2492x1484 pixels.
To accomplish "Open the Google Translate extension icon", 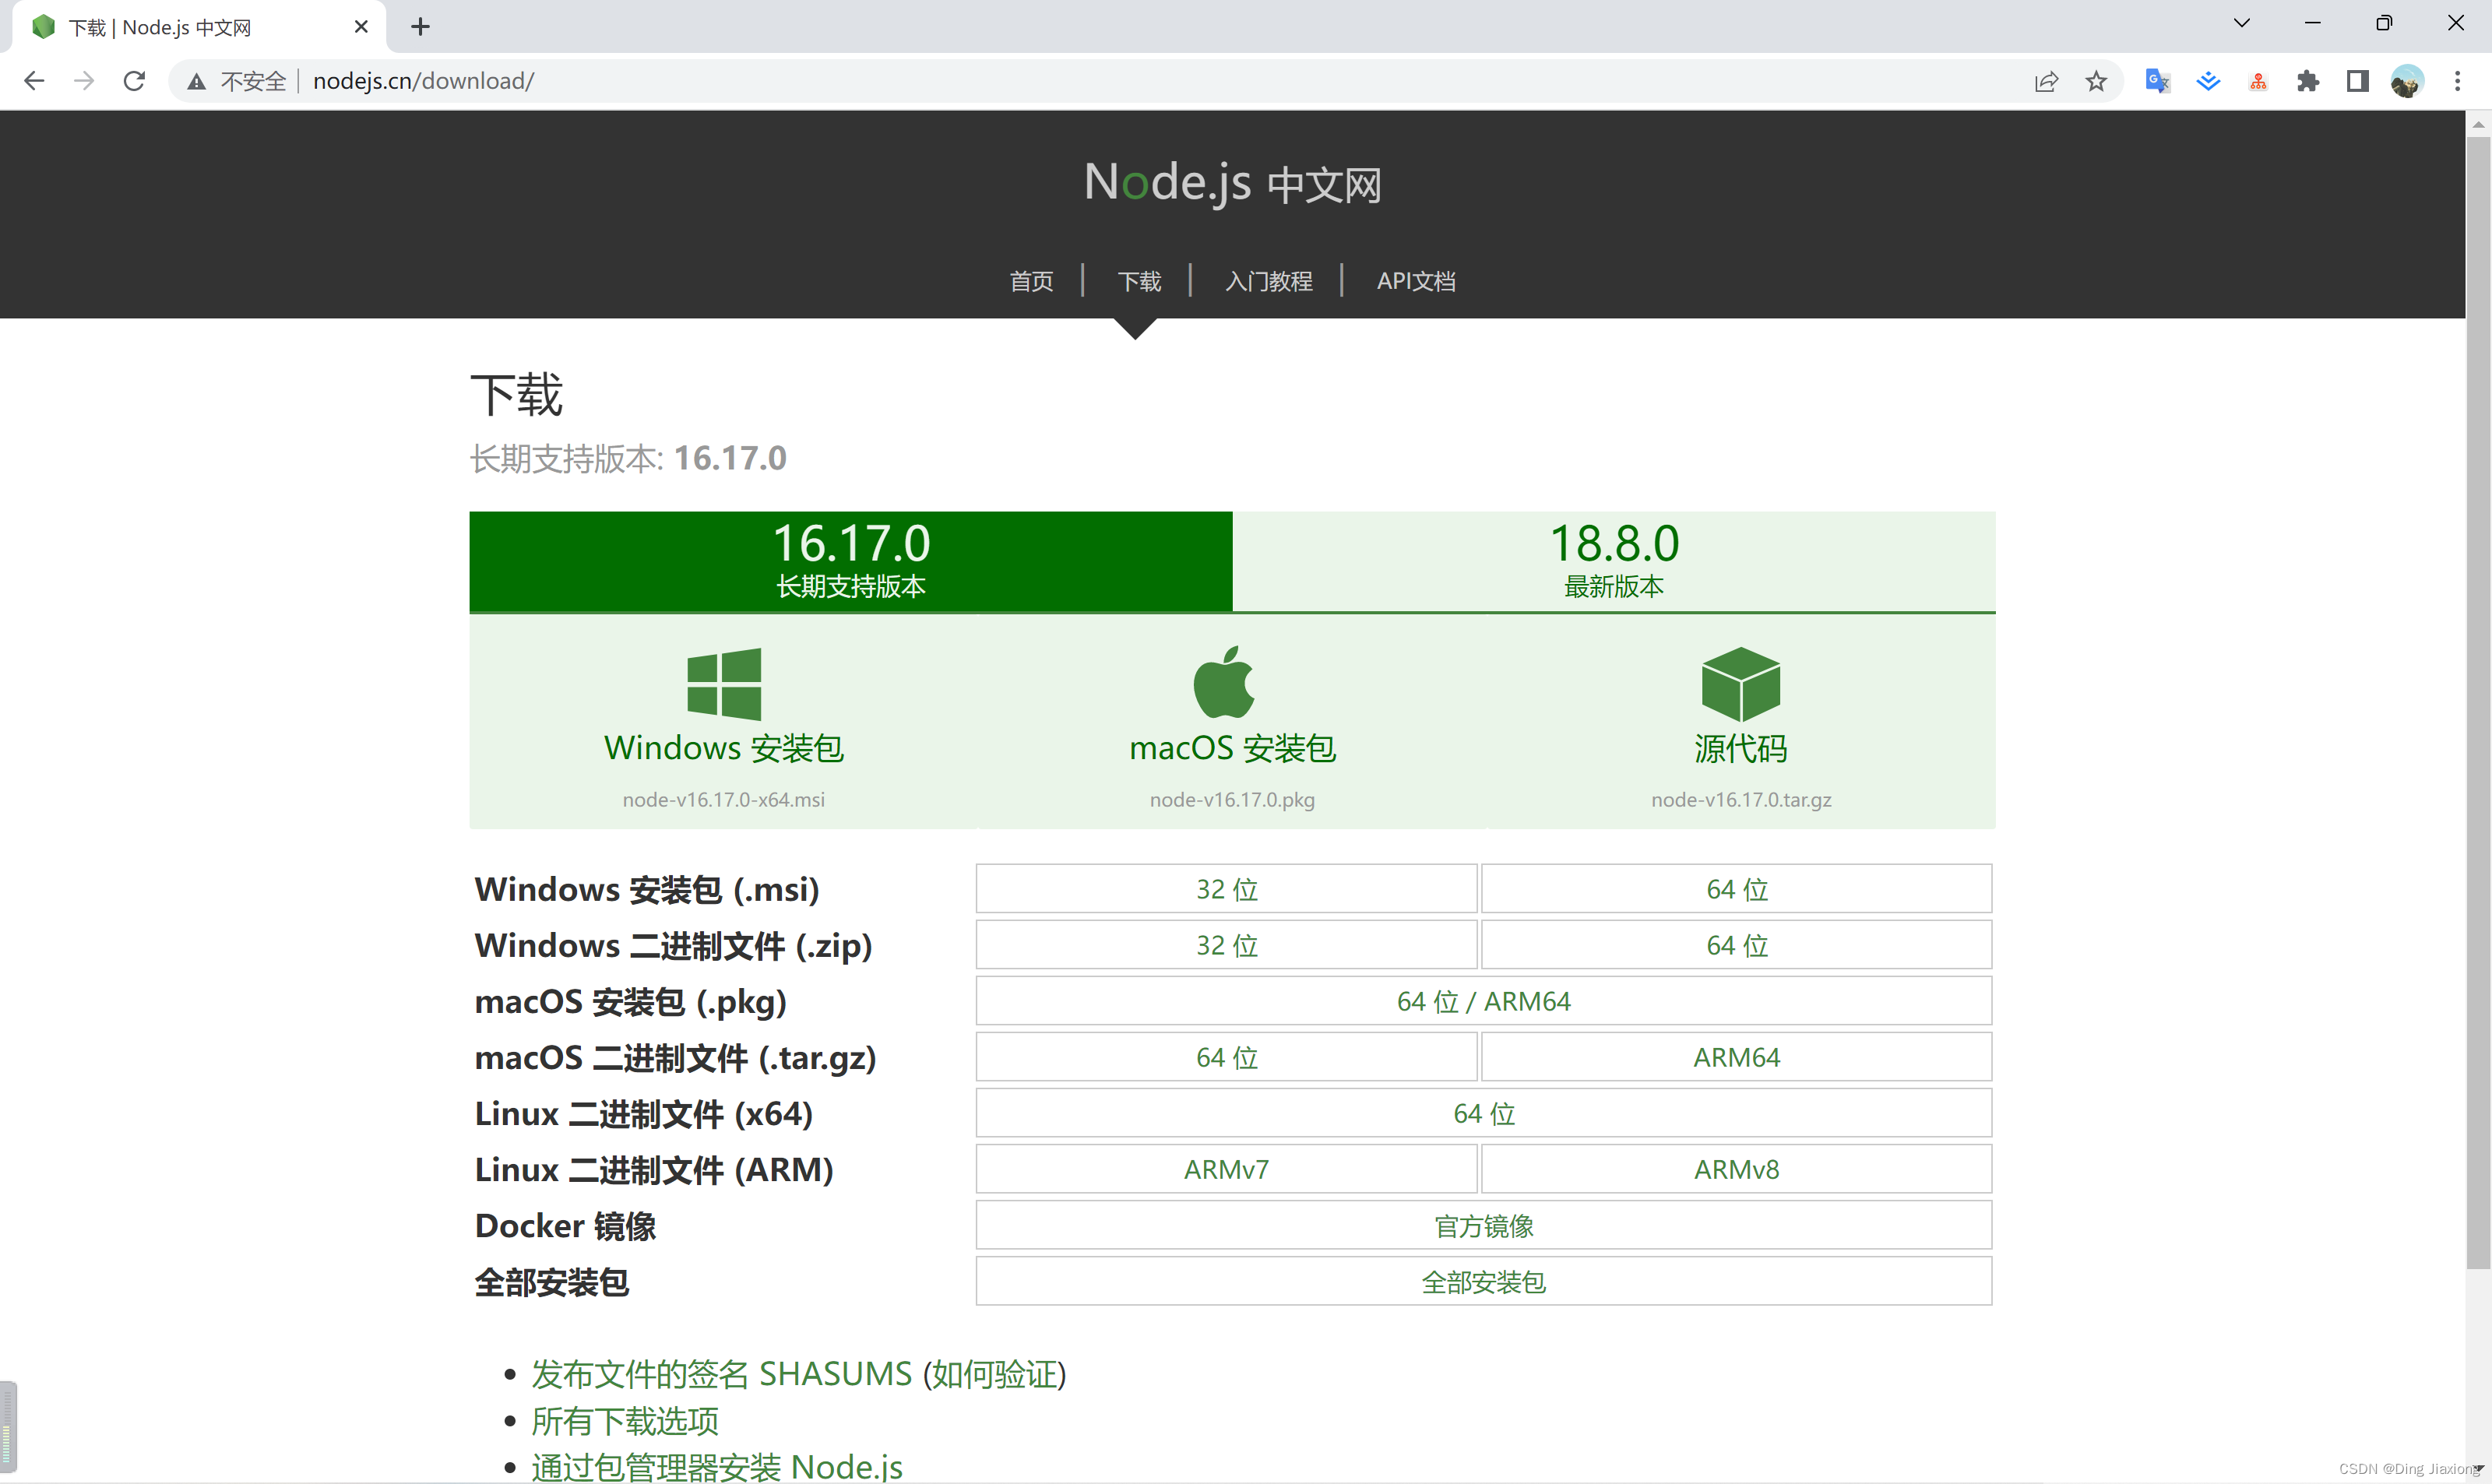I will 2157,81.
